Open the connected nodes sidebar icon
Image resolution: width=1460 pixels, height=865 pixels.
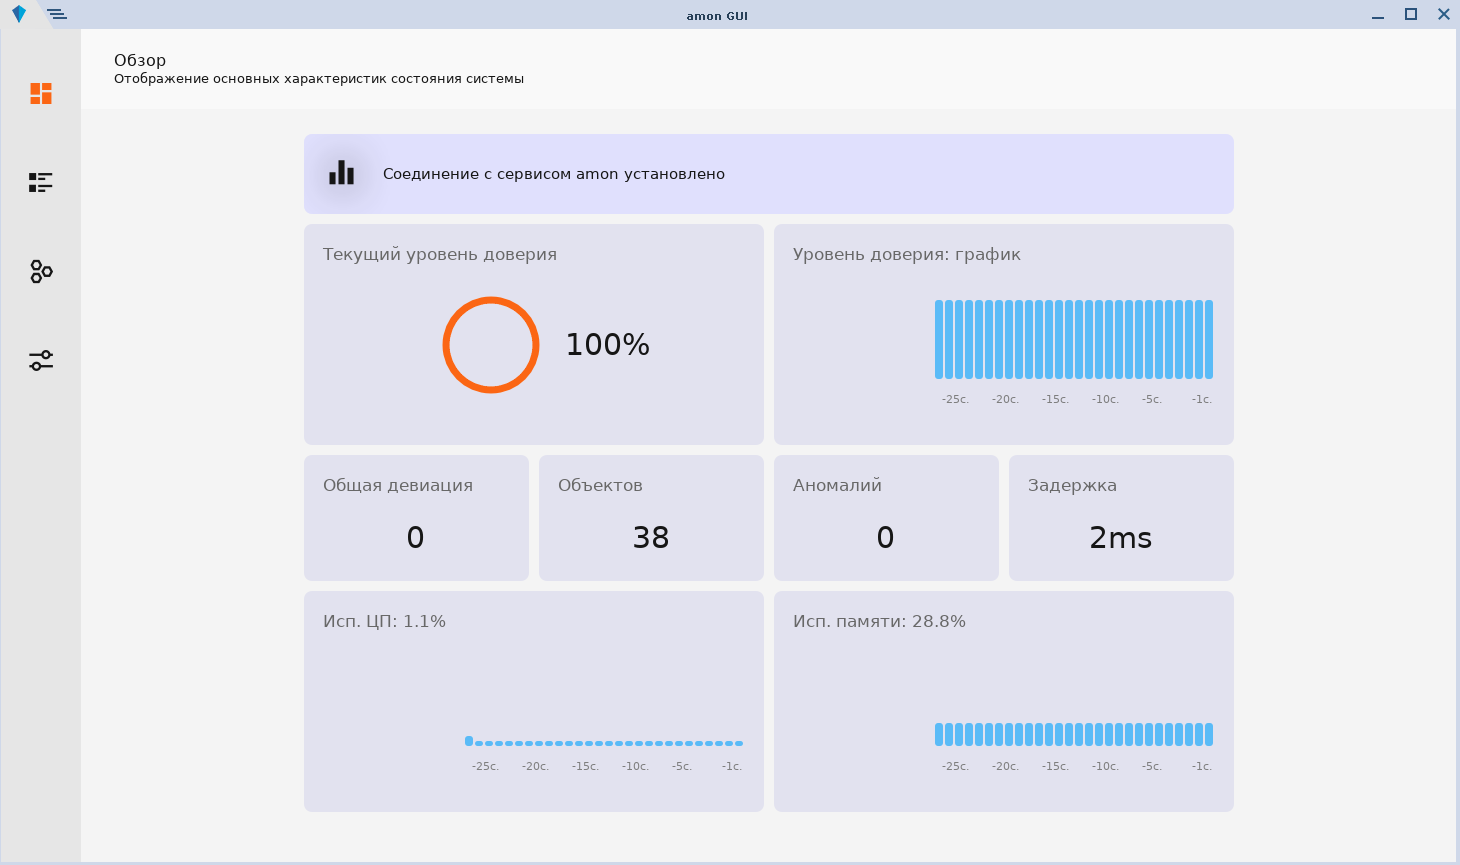pyautogui.click(x=41, y=271)
